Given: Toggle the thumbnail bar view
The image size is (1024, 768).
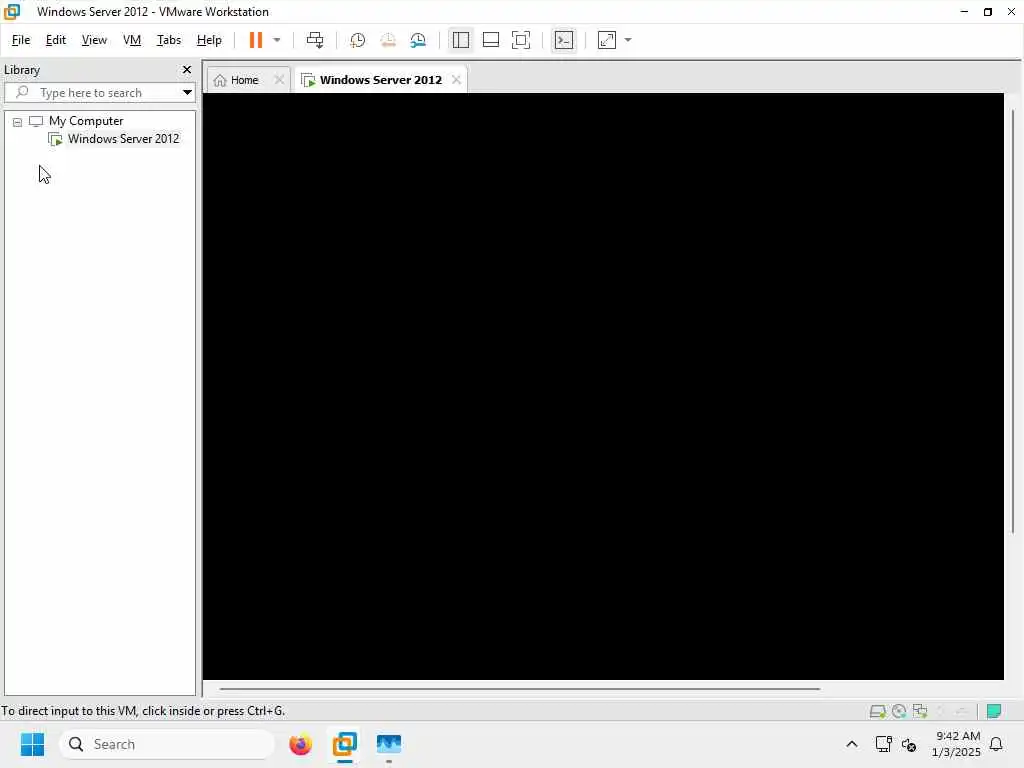Looking at the screenshot, I should pos(490,40).
